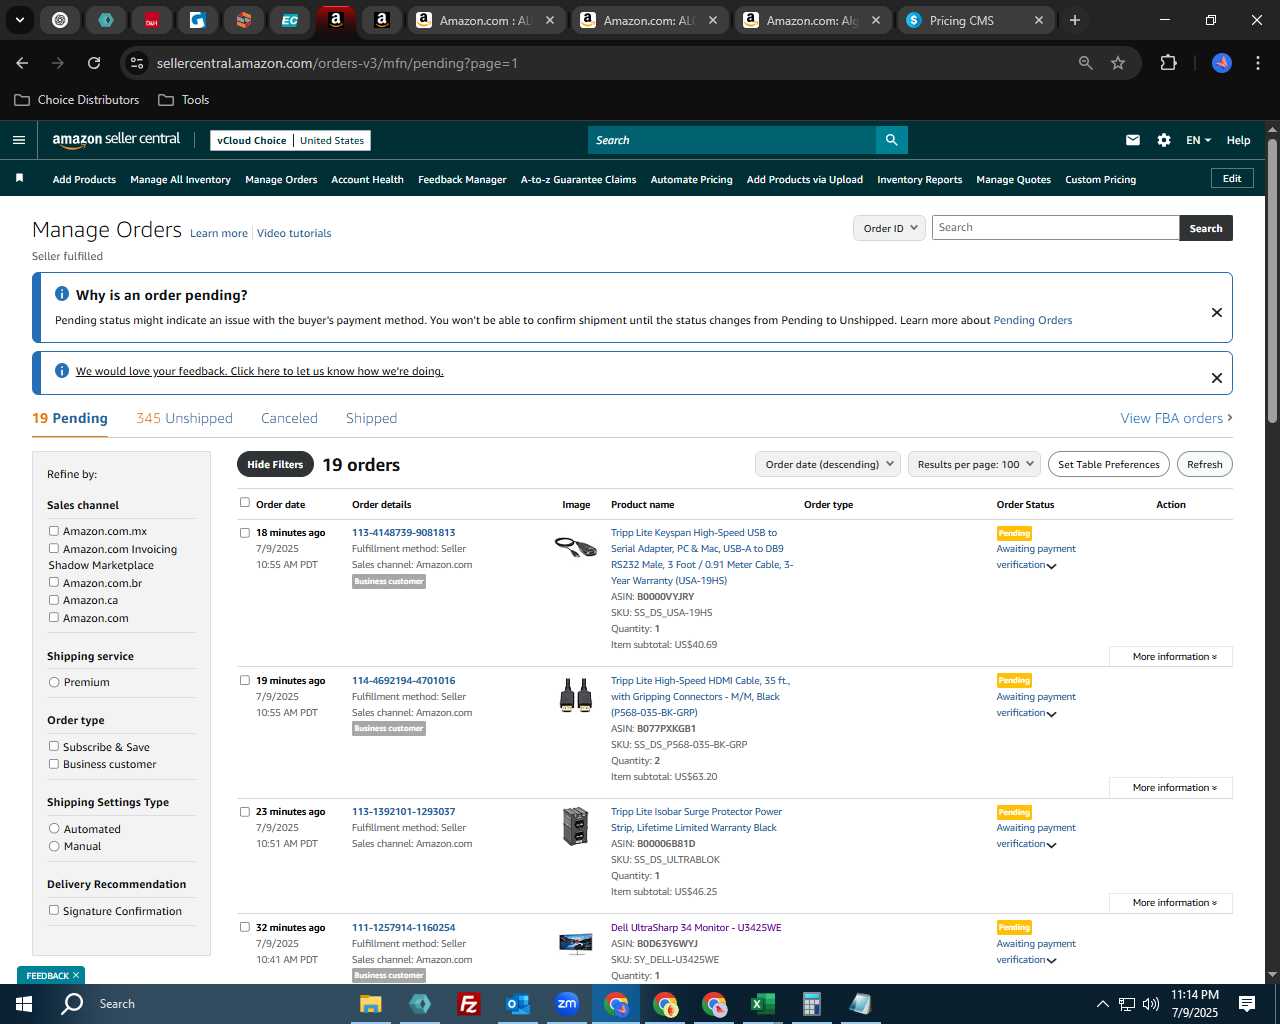Open Excel from the taskbar
Screen dimensions: 1280x1024
762,1004
